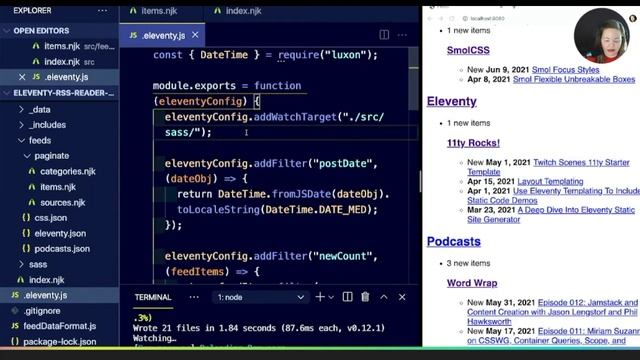640x360 pixels.
Task: Open css.json file
Action: pyautogui.click(x=45, y=218)
